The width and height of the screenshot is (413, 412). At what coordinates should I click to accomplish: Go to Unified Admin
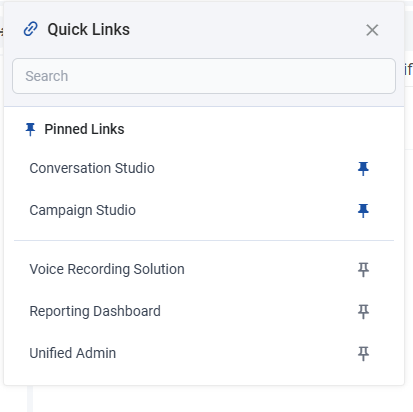(73, 353)
